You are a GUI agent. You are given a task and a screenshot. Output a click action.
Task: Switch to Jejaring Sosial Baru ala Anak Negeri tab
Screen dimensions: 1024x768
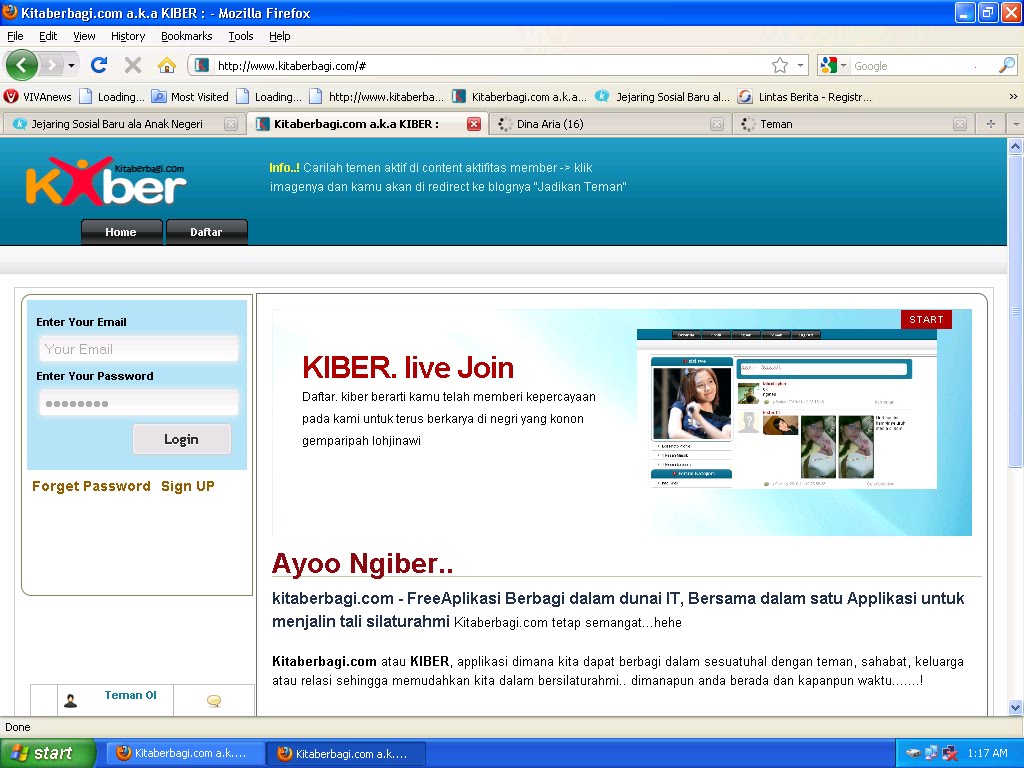click(x=117, y=124)
